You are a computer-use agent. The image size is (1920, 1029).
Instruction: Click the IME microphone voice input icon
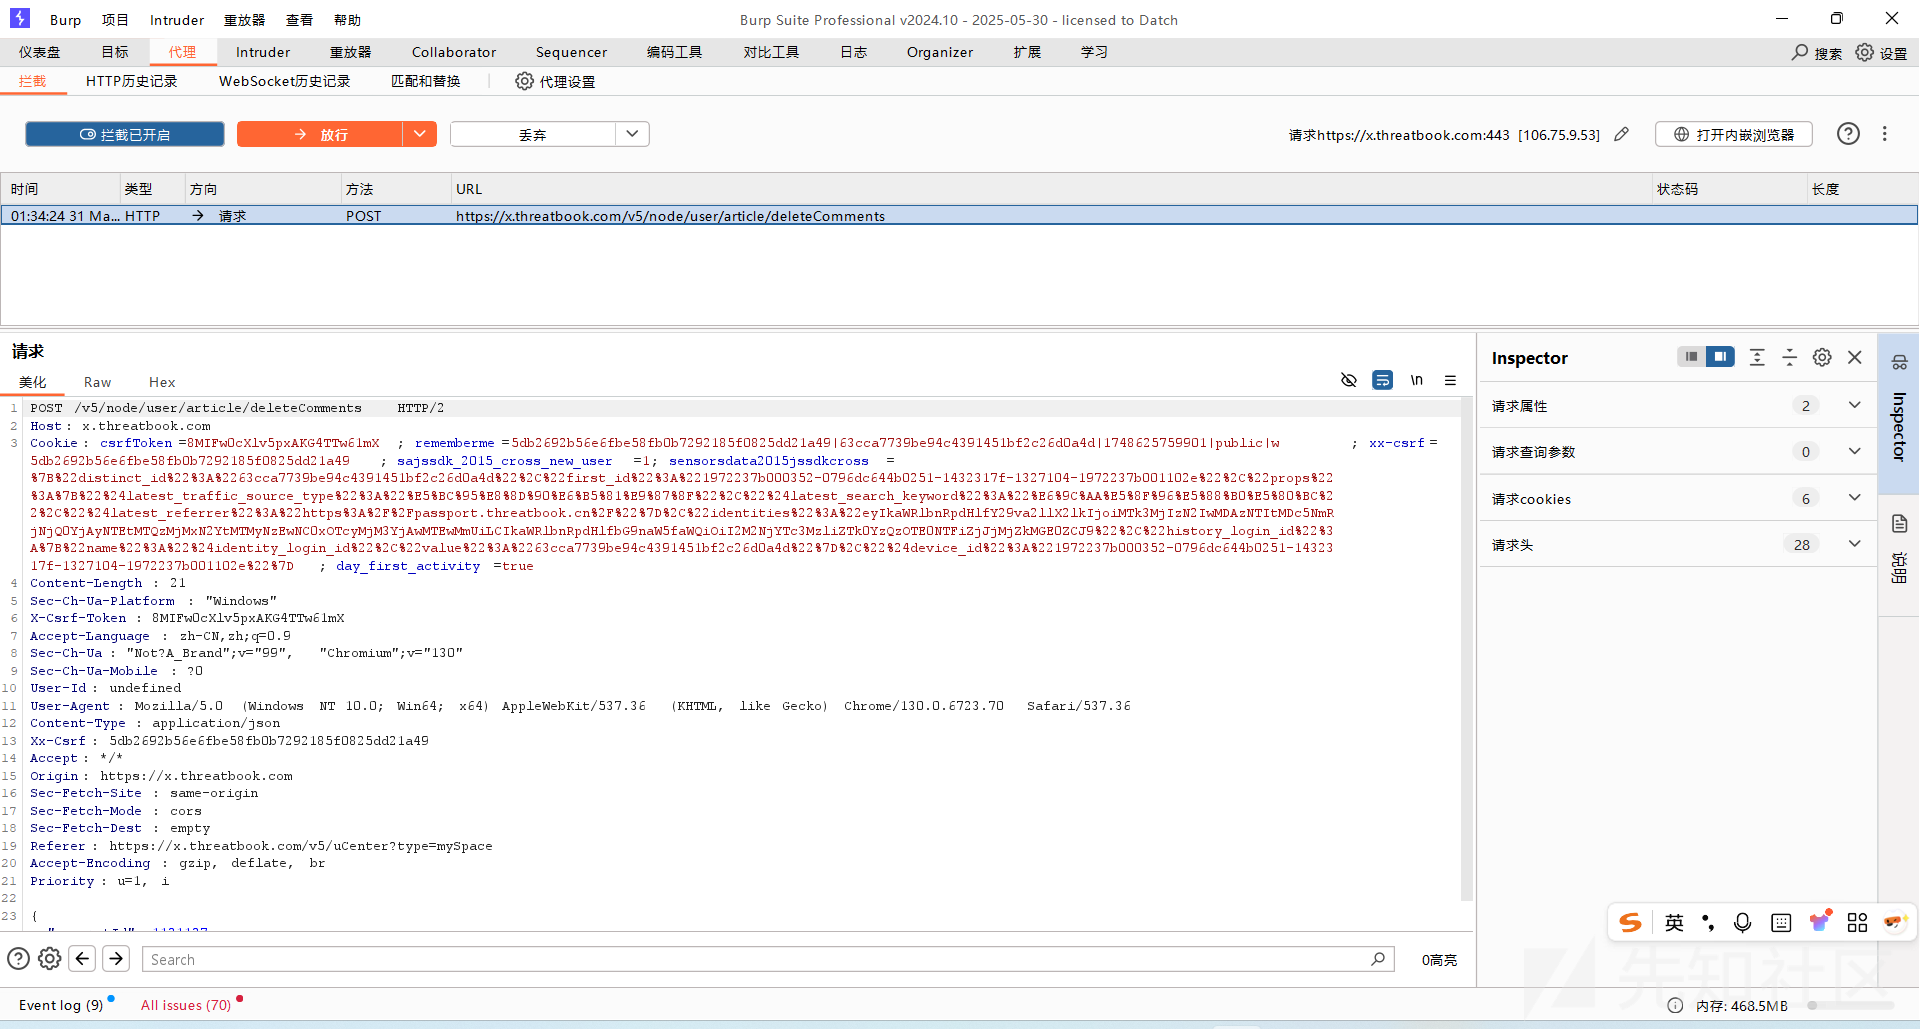click(x=1742, y=922)
